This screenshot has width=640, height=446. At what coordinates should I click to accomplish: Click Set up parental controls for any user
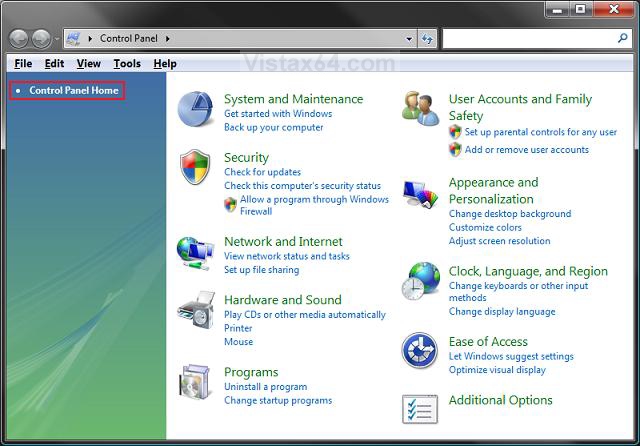click(541, 132)
